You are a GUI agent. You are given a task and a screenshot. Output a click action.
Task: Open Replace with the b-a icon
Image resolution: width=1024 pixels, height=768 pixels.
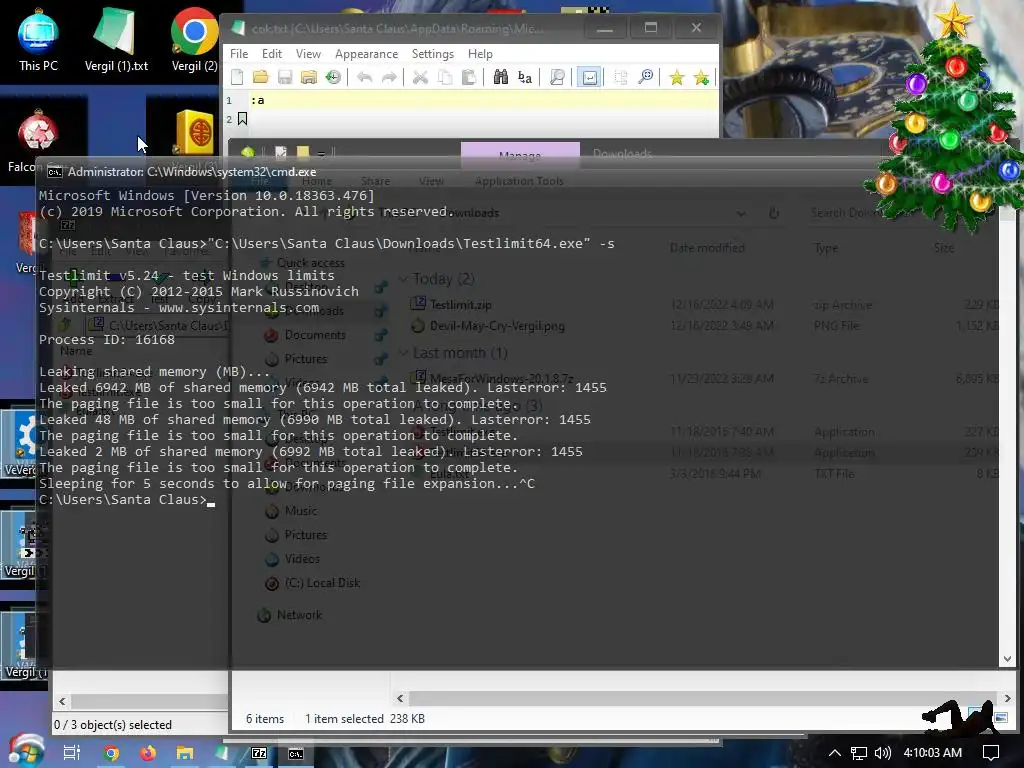pos(525,78)
